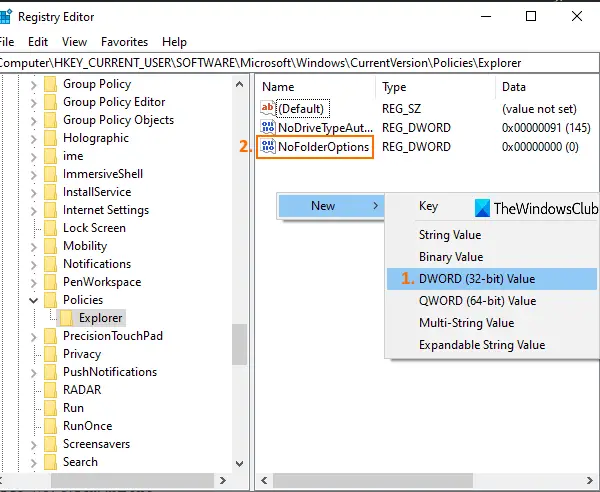Screen dimensions: 600x492
Task: Click the Registry Editor app icon in title bar
Action: [x=6, y=17]
